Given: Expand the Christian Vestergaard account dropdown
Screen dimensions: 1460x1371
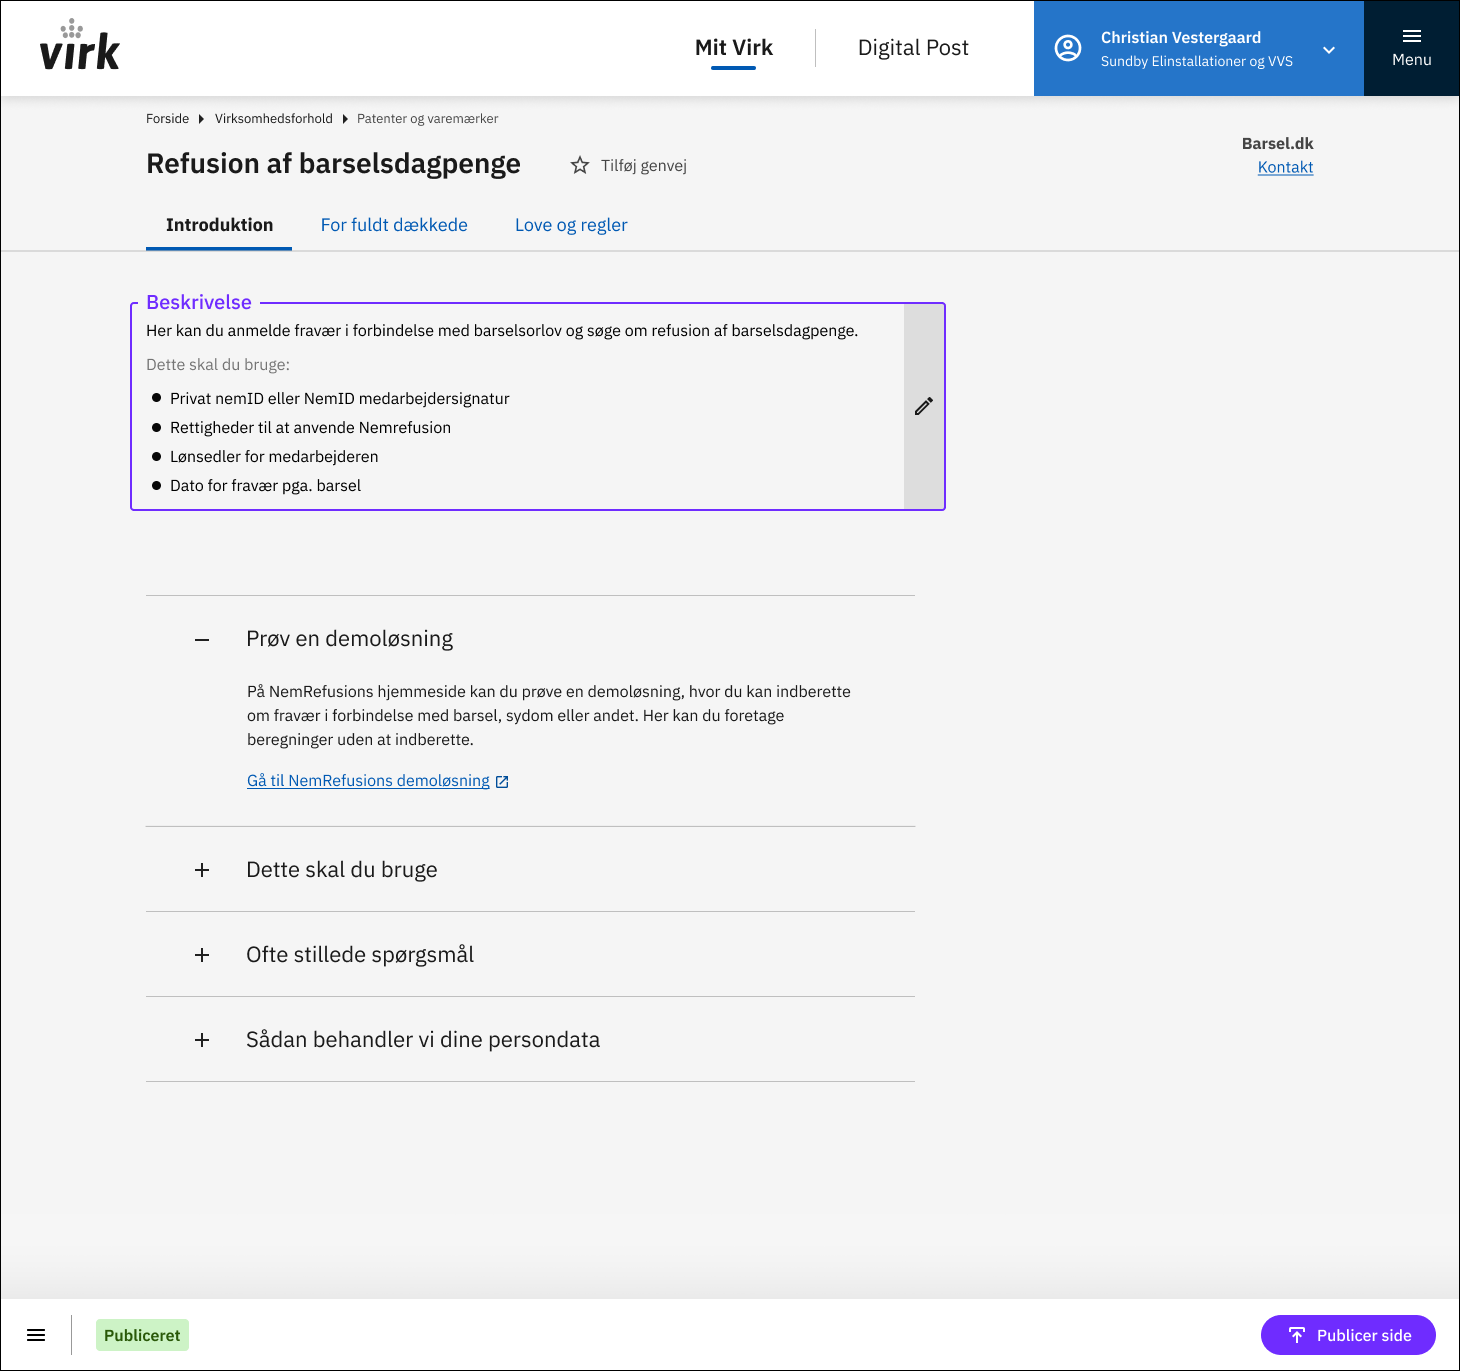Looking at the screenshot, I should point(1329,50).
